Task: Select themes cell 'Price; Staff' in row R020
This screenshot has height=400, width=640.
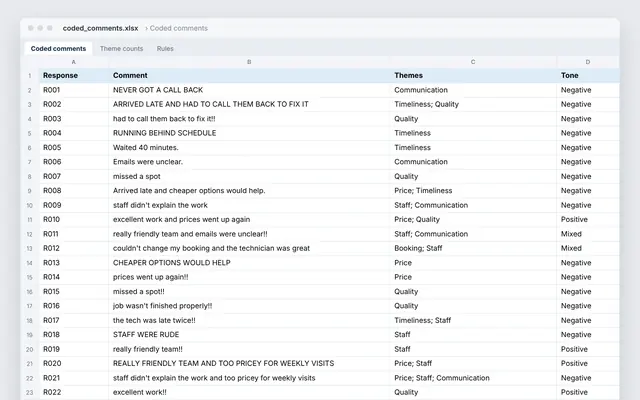Action: pyautogui.click(x=473, y=364)
